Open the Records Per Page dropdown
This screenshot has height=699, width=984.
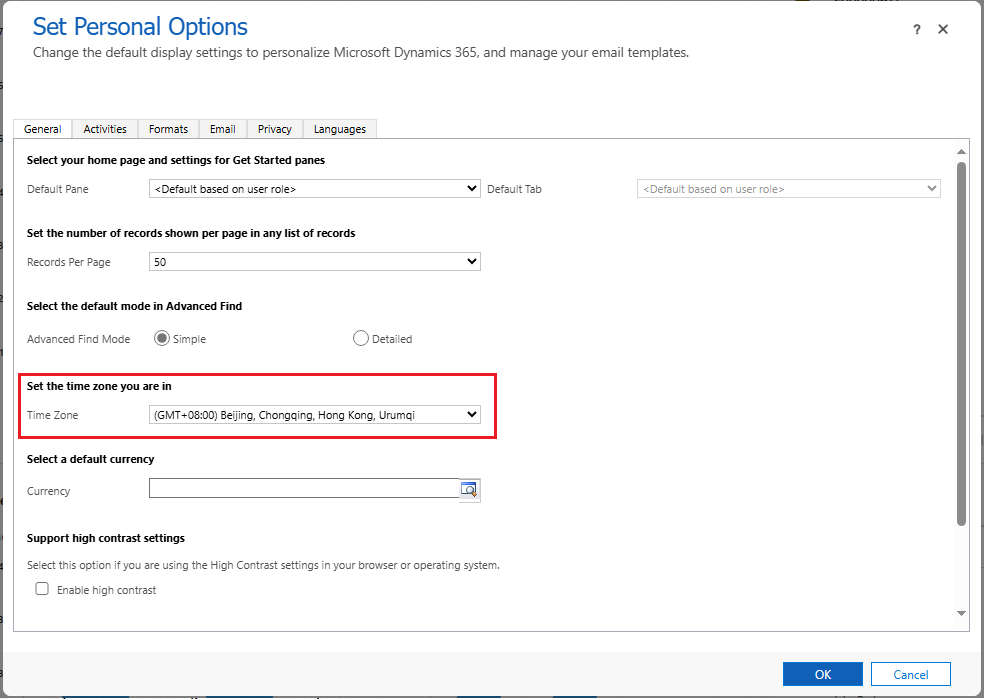[x=314, y=262]
